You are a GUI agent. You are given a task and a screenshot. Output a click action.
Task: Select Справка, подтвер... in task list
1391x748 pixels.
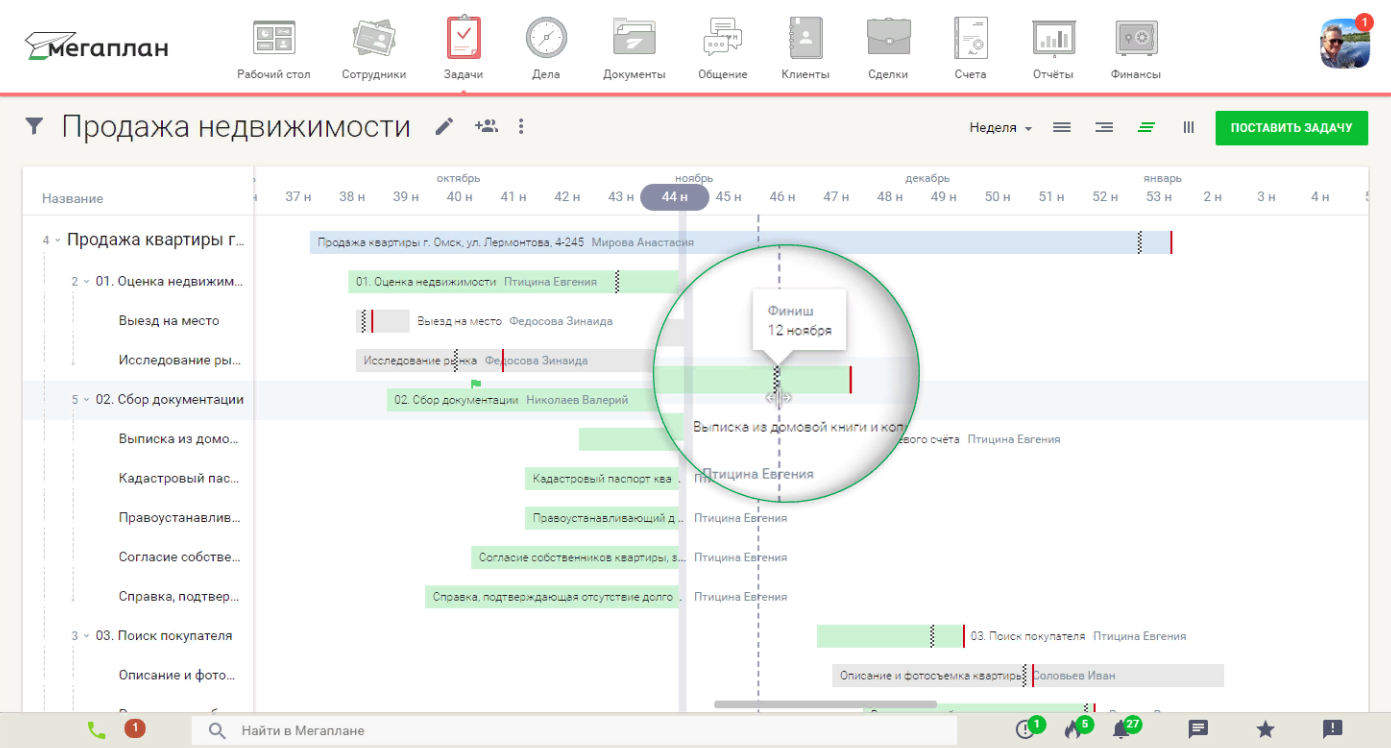coord(179,596)
